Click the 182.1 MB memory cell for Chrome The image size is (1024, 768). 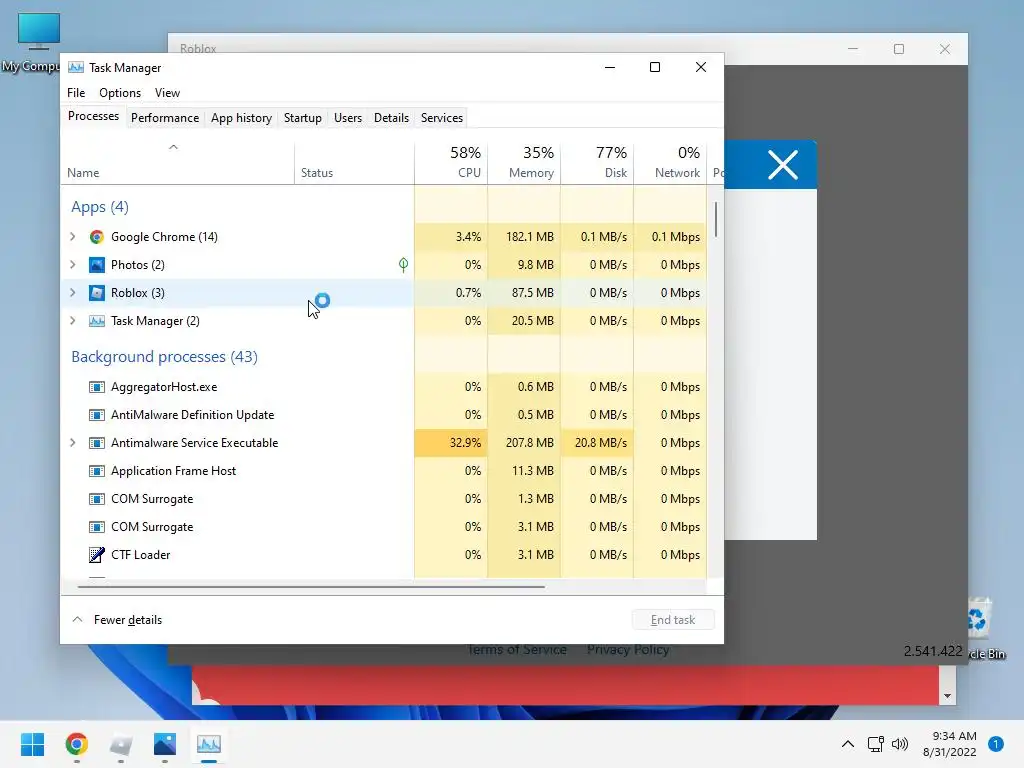[x=524, y=236]
